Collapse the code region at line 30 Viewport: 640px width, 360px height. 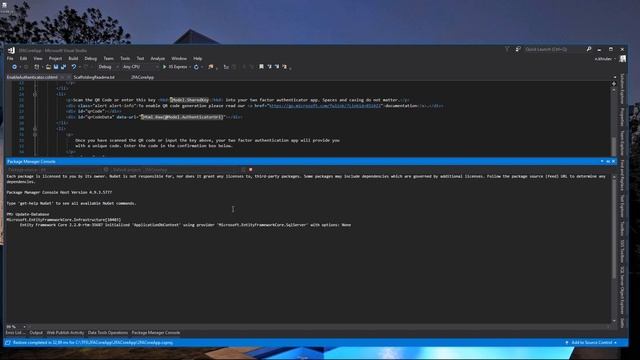click(x=35, y=129)
